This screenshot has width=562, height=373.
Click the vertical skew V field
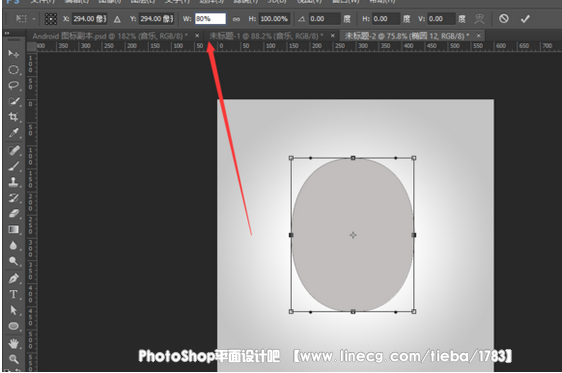pyautogui.click(x=442, y=19)
